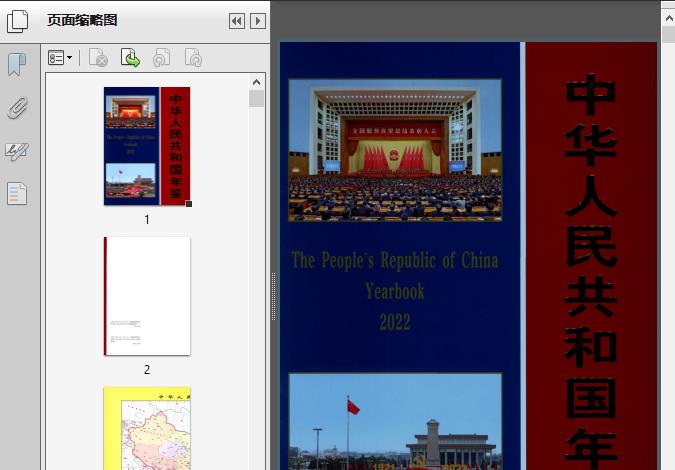Image resolution: width=675 pixels, height=470 pixels.
Task: Expand the panel using right arrow button
Action: tap(258, 21)
